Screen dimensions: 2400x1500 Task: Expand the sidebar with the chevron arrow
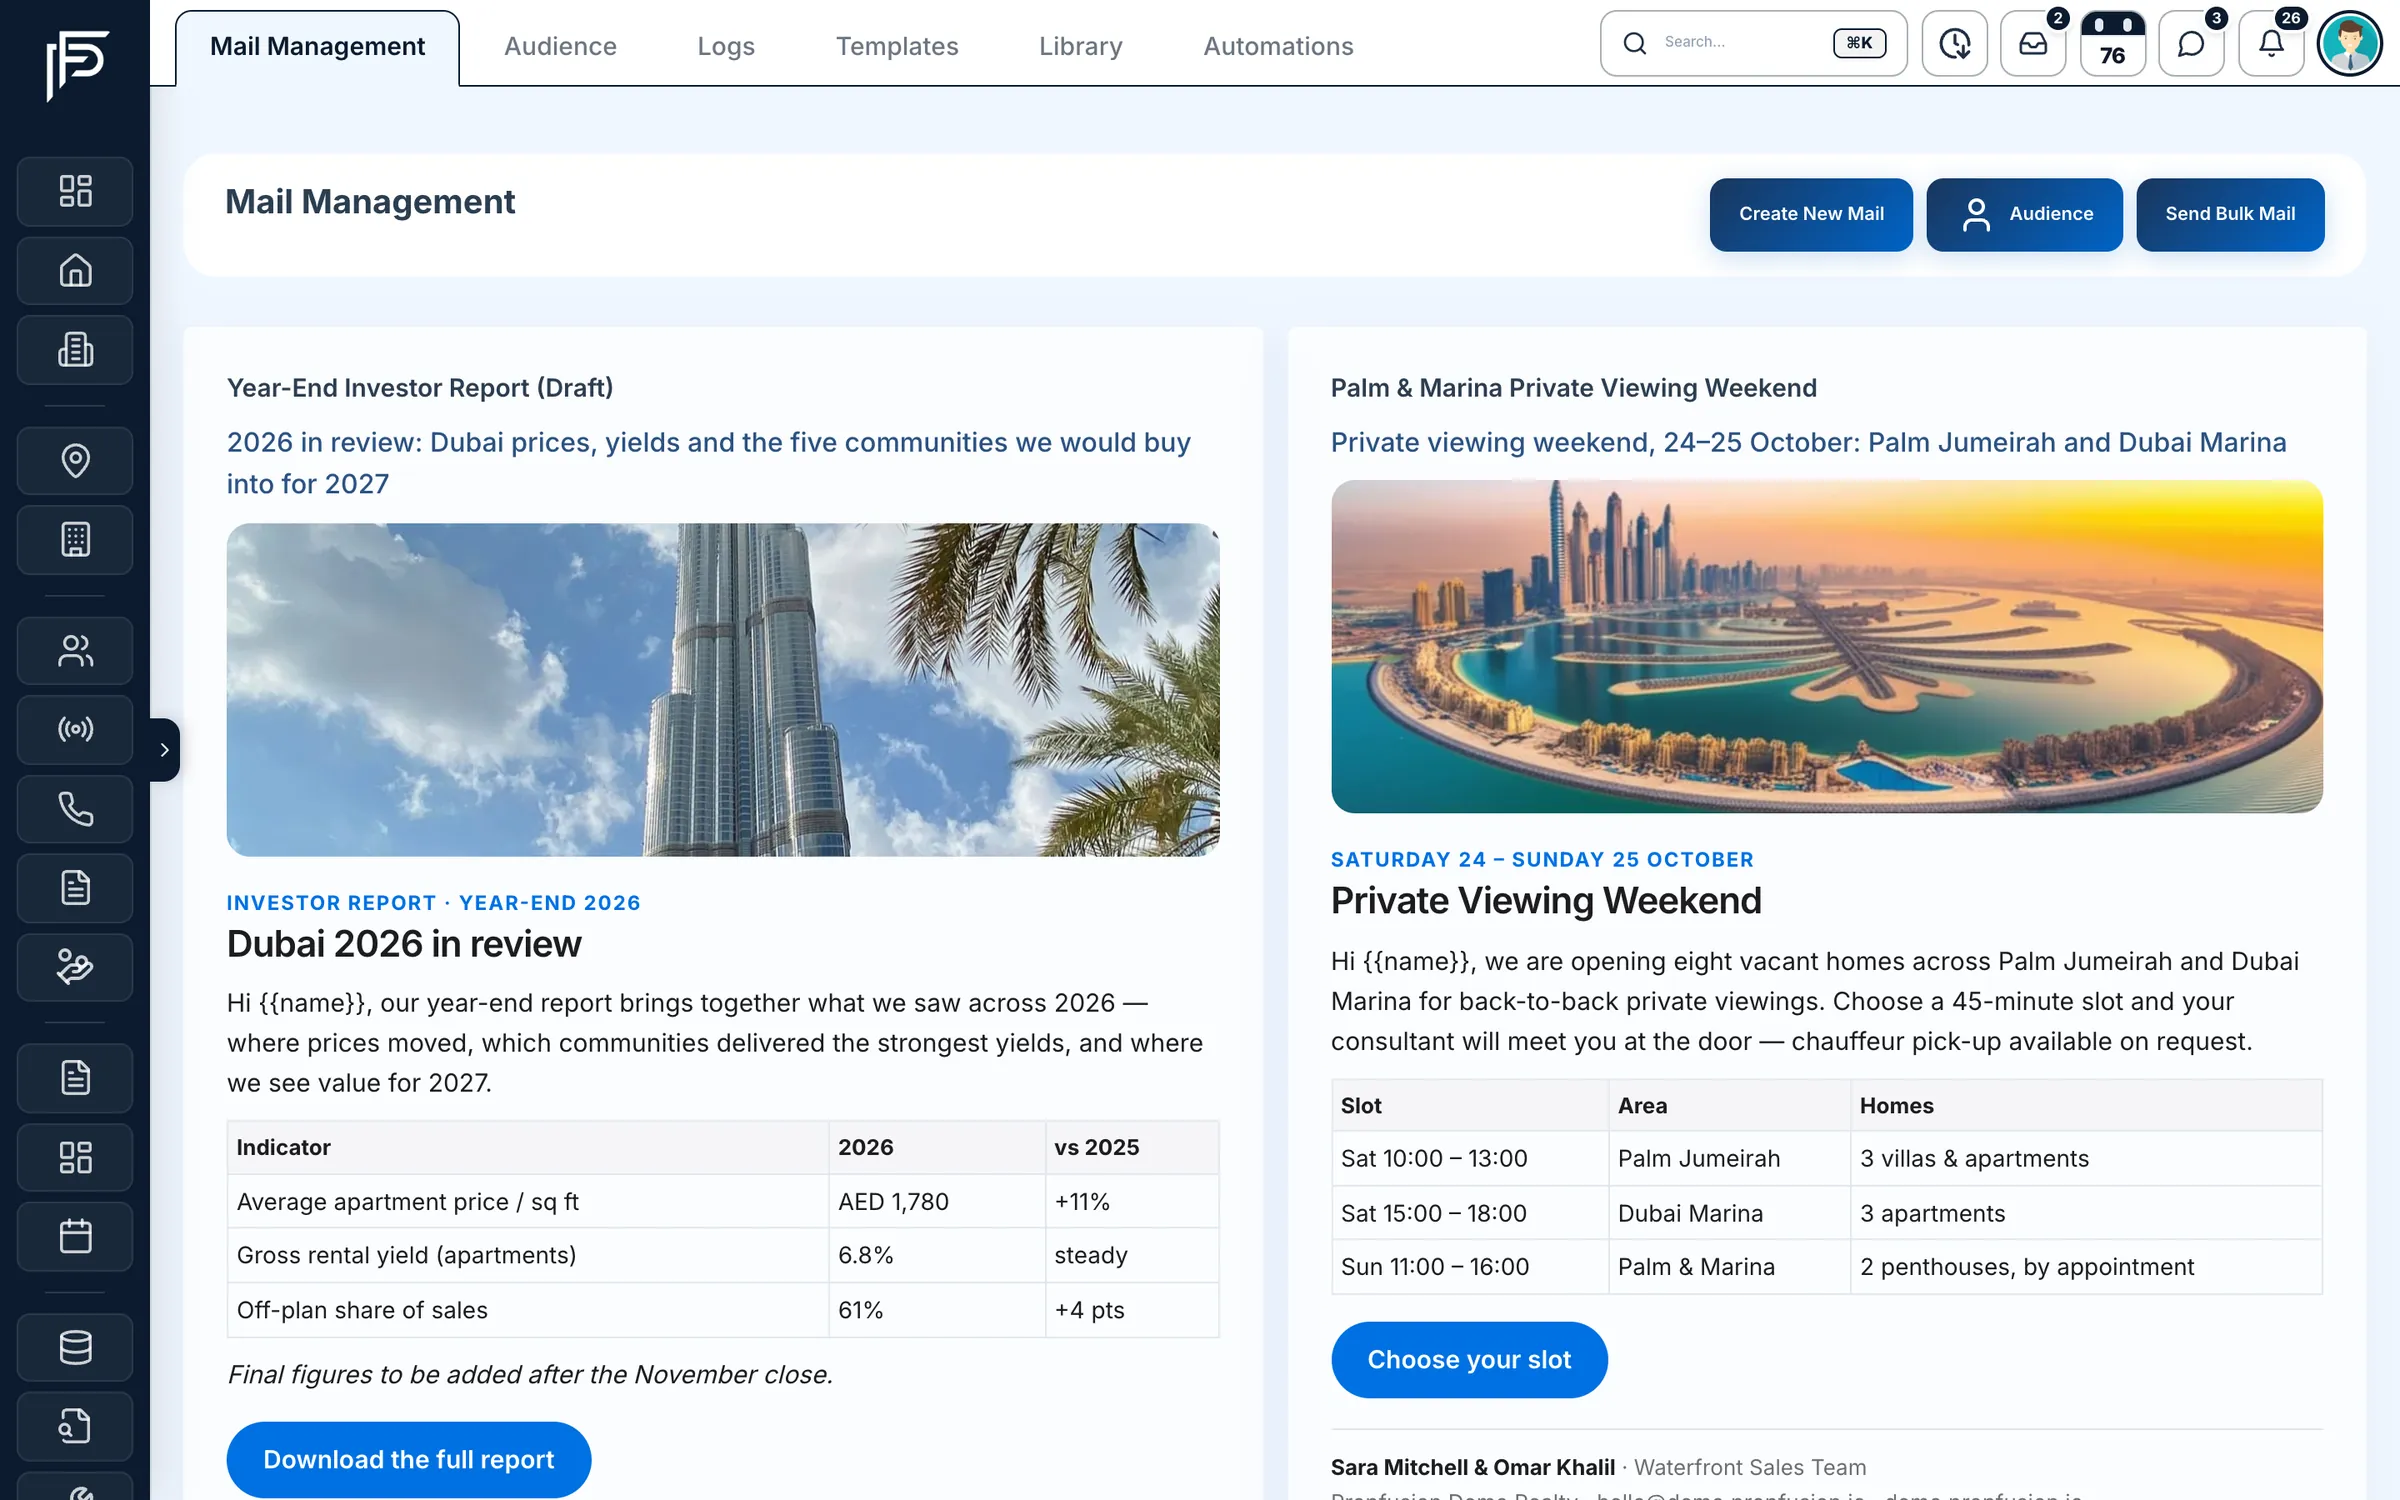[165, 749]
